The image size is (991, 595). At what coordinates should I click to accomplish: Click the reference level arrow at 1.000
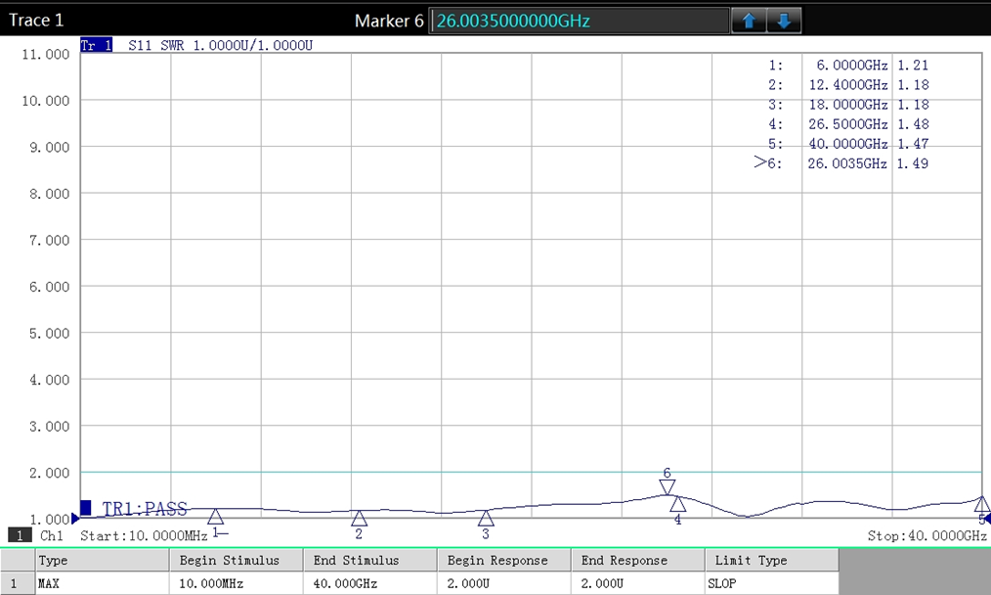pos(75,518)
